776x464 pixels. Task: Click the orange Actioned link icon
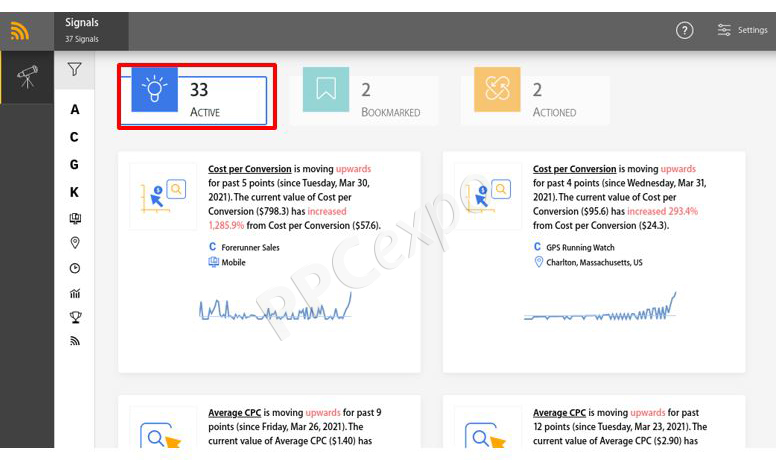pyautogui.click(x=497, y=90)
